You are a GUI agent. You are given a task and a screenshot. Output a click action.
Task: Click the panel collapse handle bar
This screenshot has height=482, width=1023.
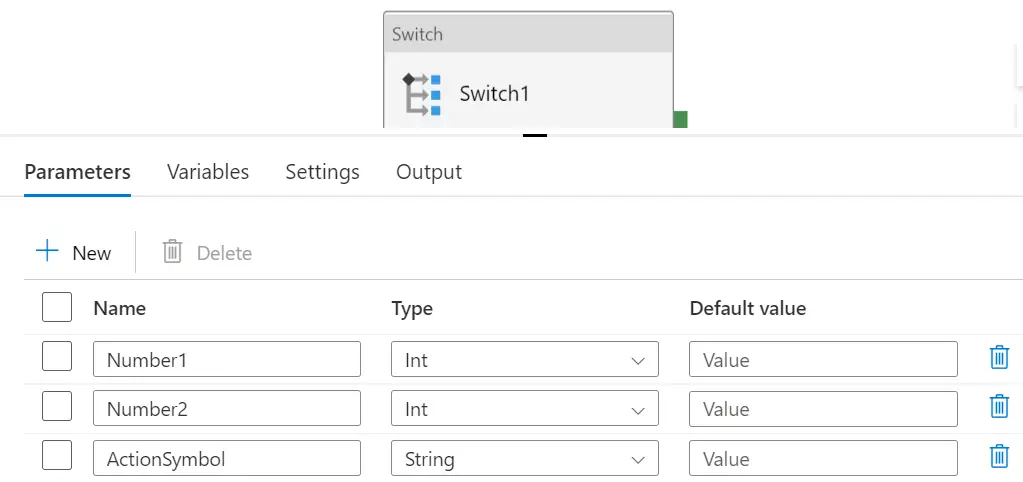pyautogui.click(x=535, y=136)
